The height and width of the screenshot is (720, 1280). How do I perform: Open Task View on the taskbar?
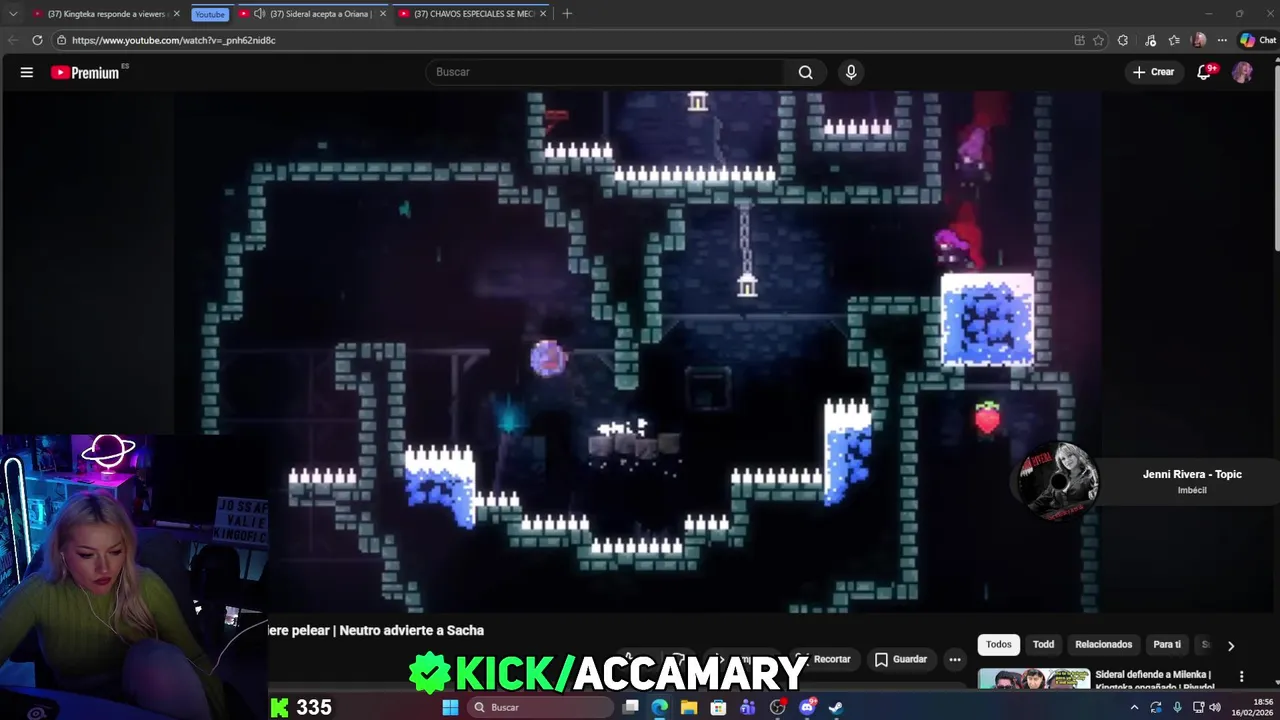point(631,707)
